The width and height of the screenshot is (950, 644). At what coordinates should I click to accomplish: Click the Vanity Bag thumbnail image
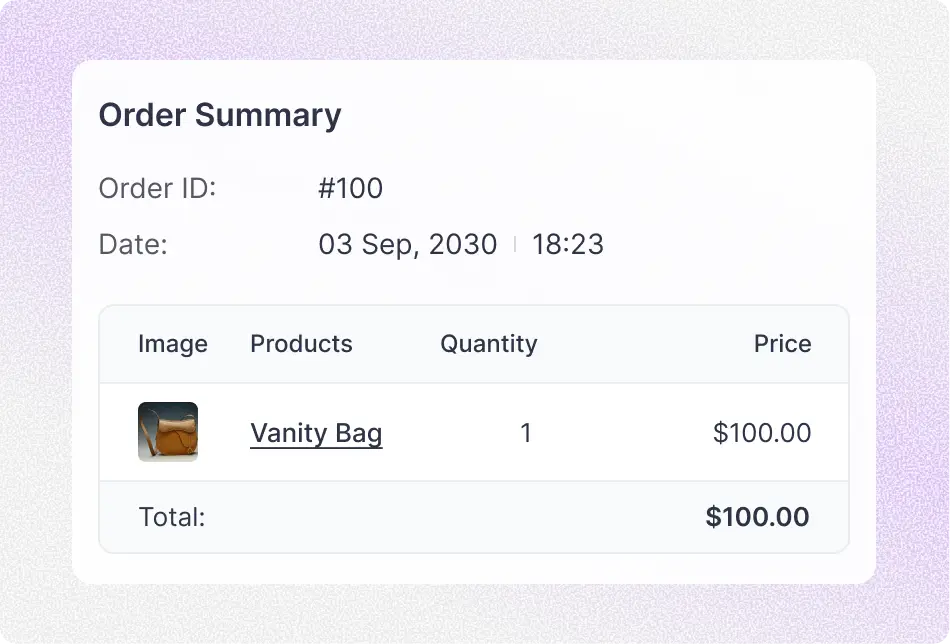[168, 432]
